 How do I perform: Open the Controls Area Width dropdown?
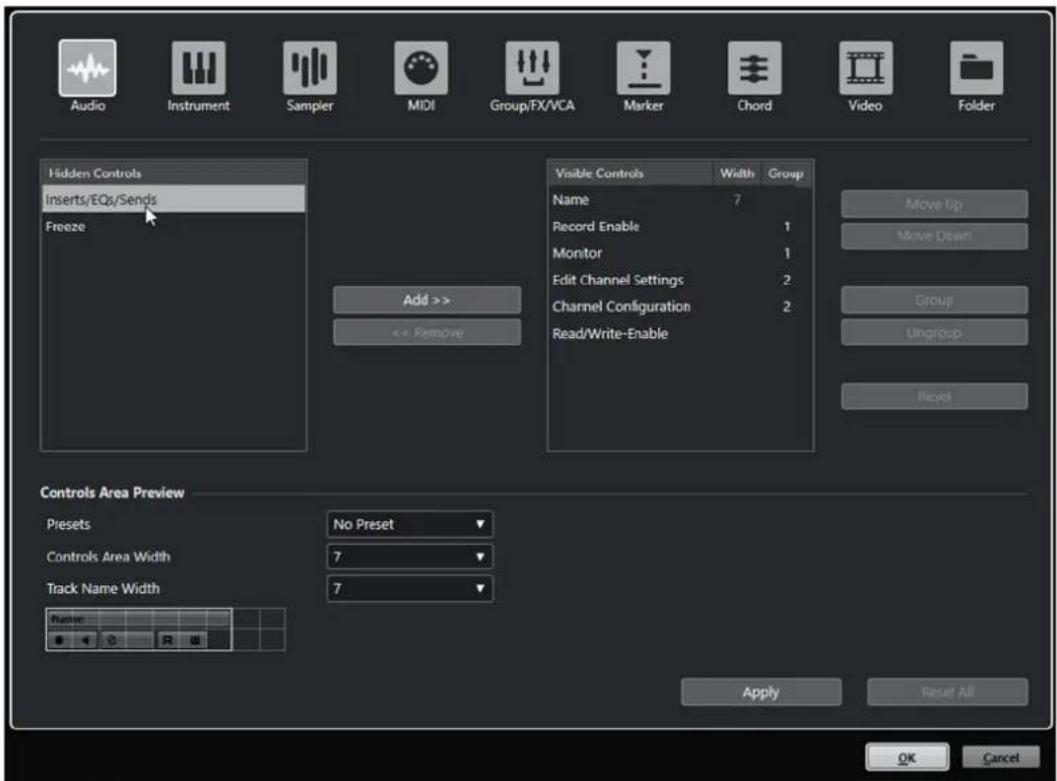pos(409,557)
